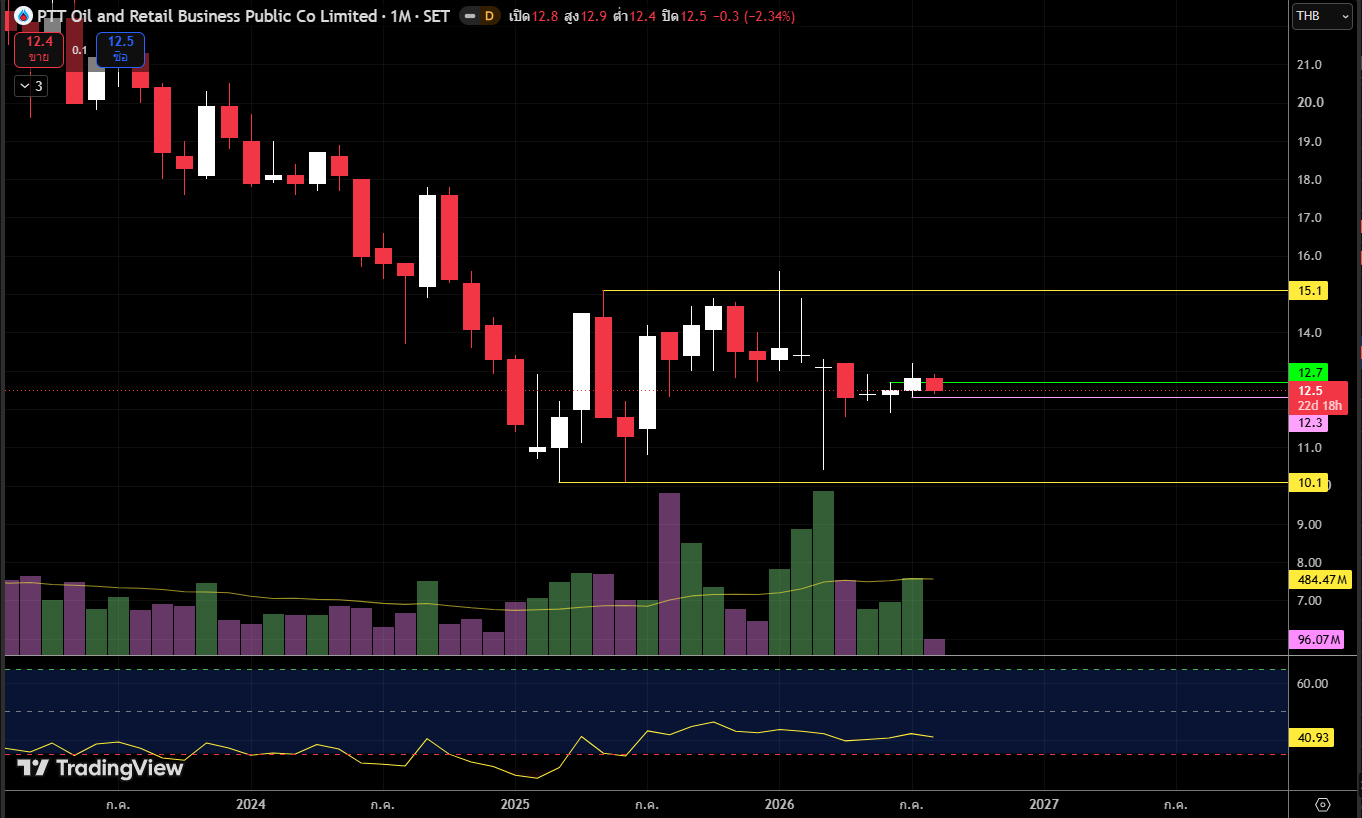Screen dimensions: 1362x818
Task: Click the 1M interval label in the title
Action: [x=402, y=16]
